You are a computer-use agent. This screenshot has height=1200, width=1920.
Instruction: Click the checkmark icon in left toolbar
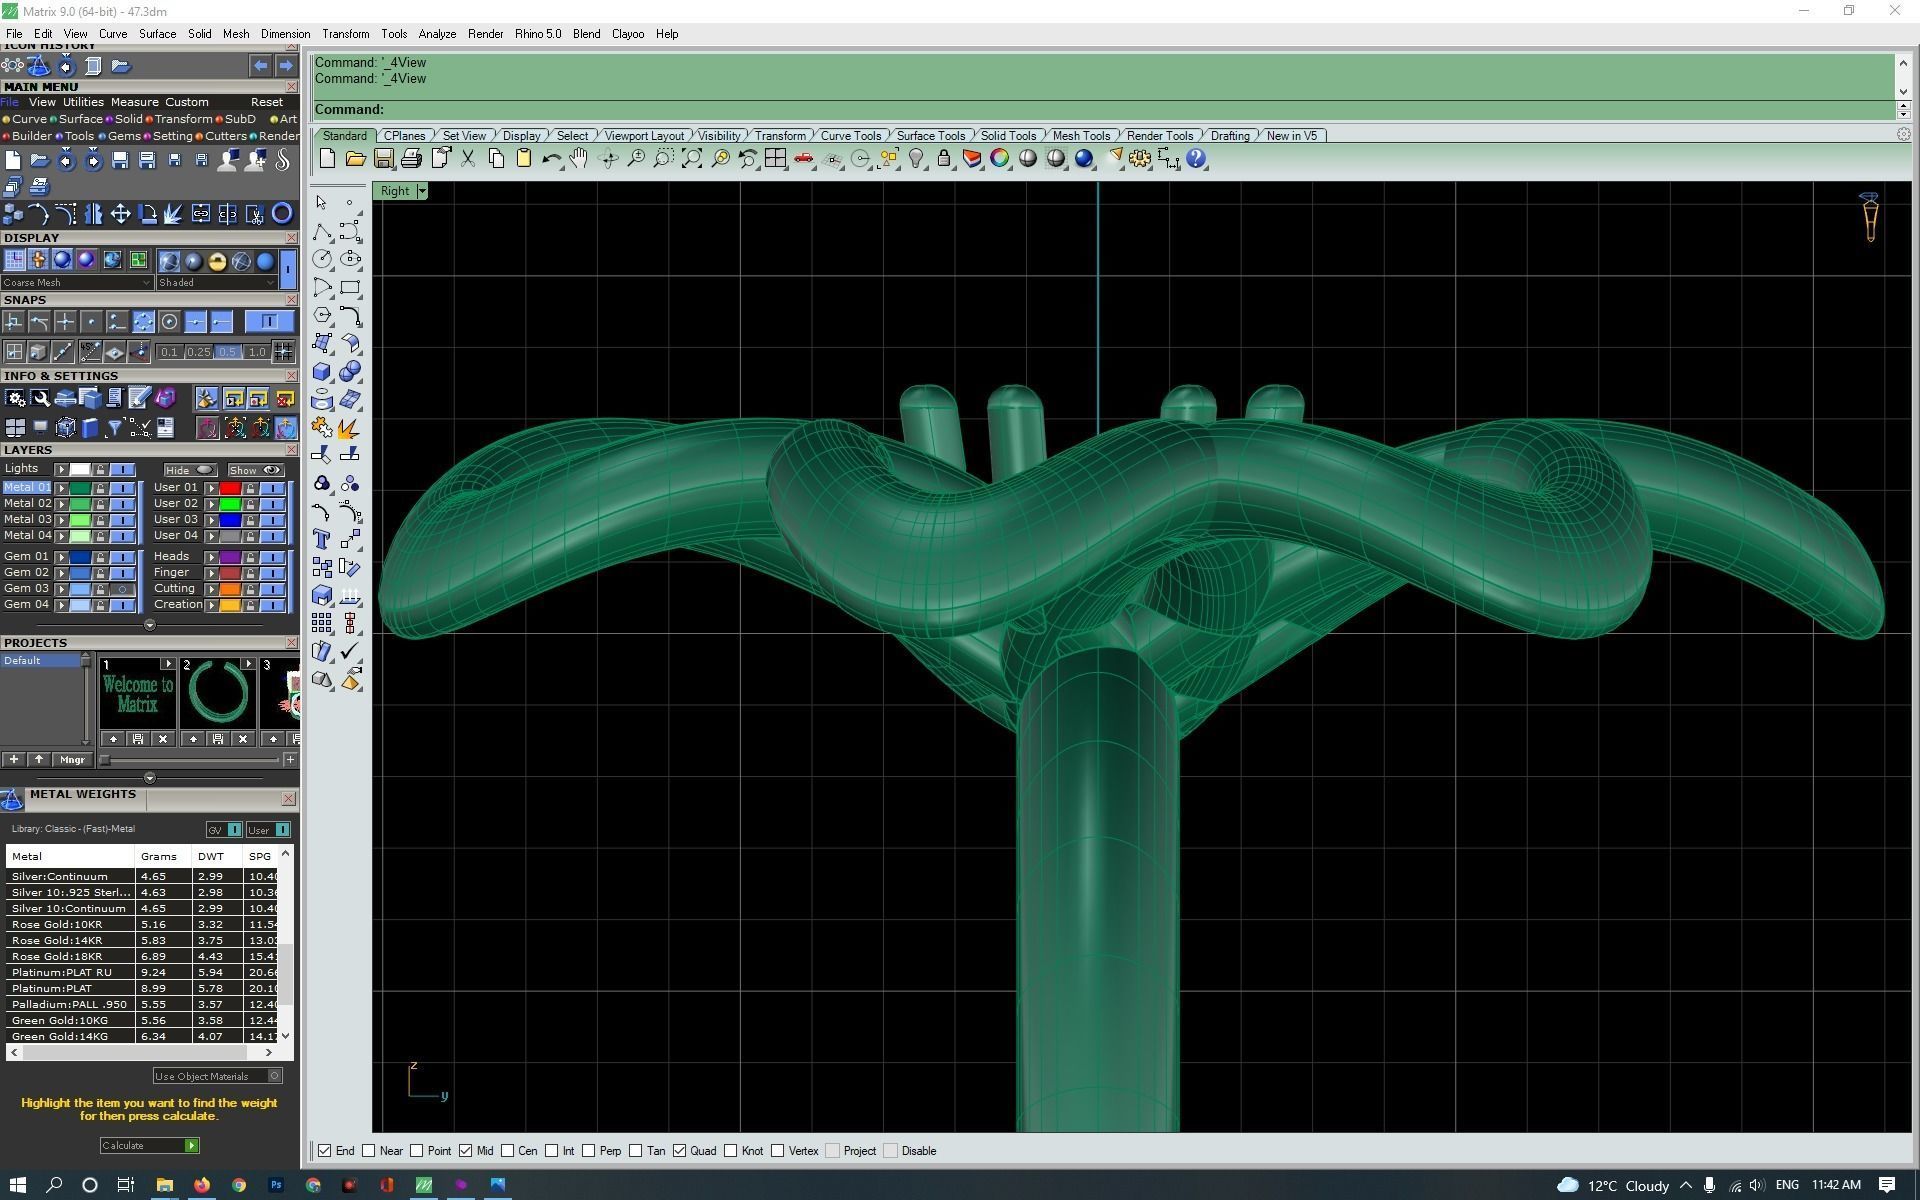pos(350,651)
